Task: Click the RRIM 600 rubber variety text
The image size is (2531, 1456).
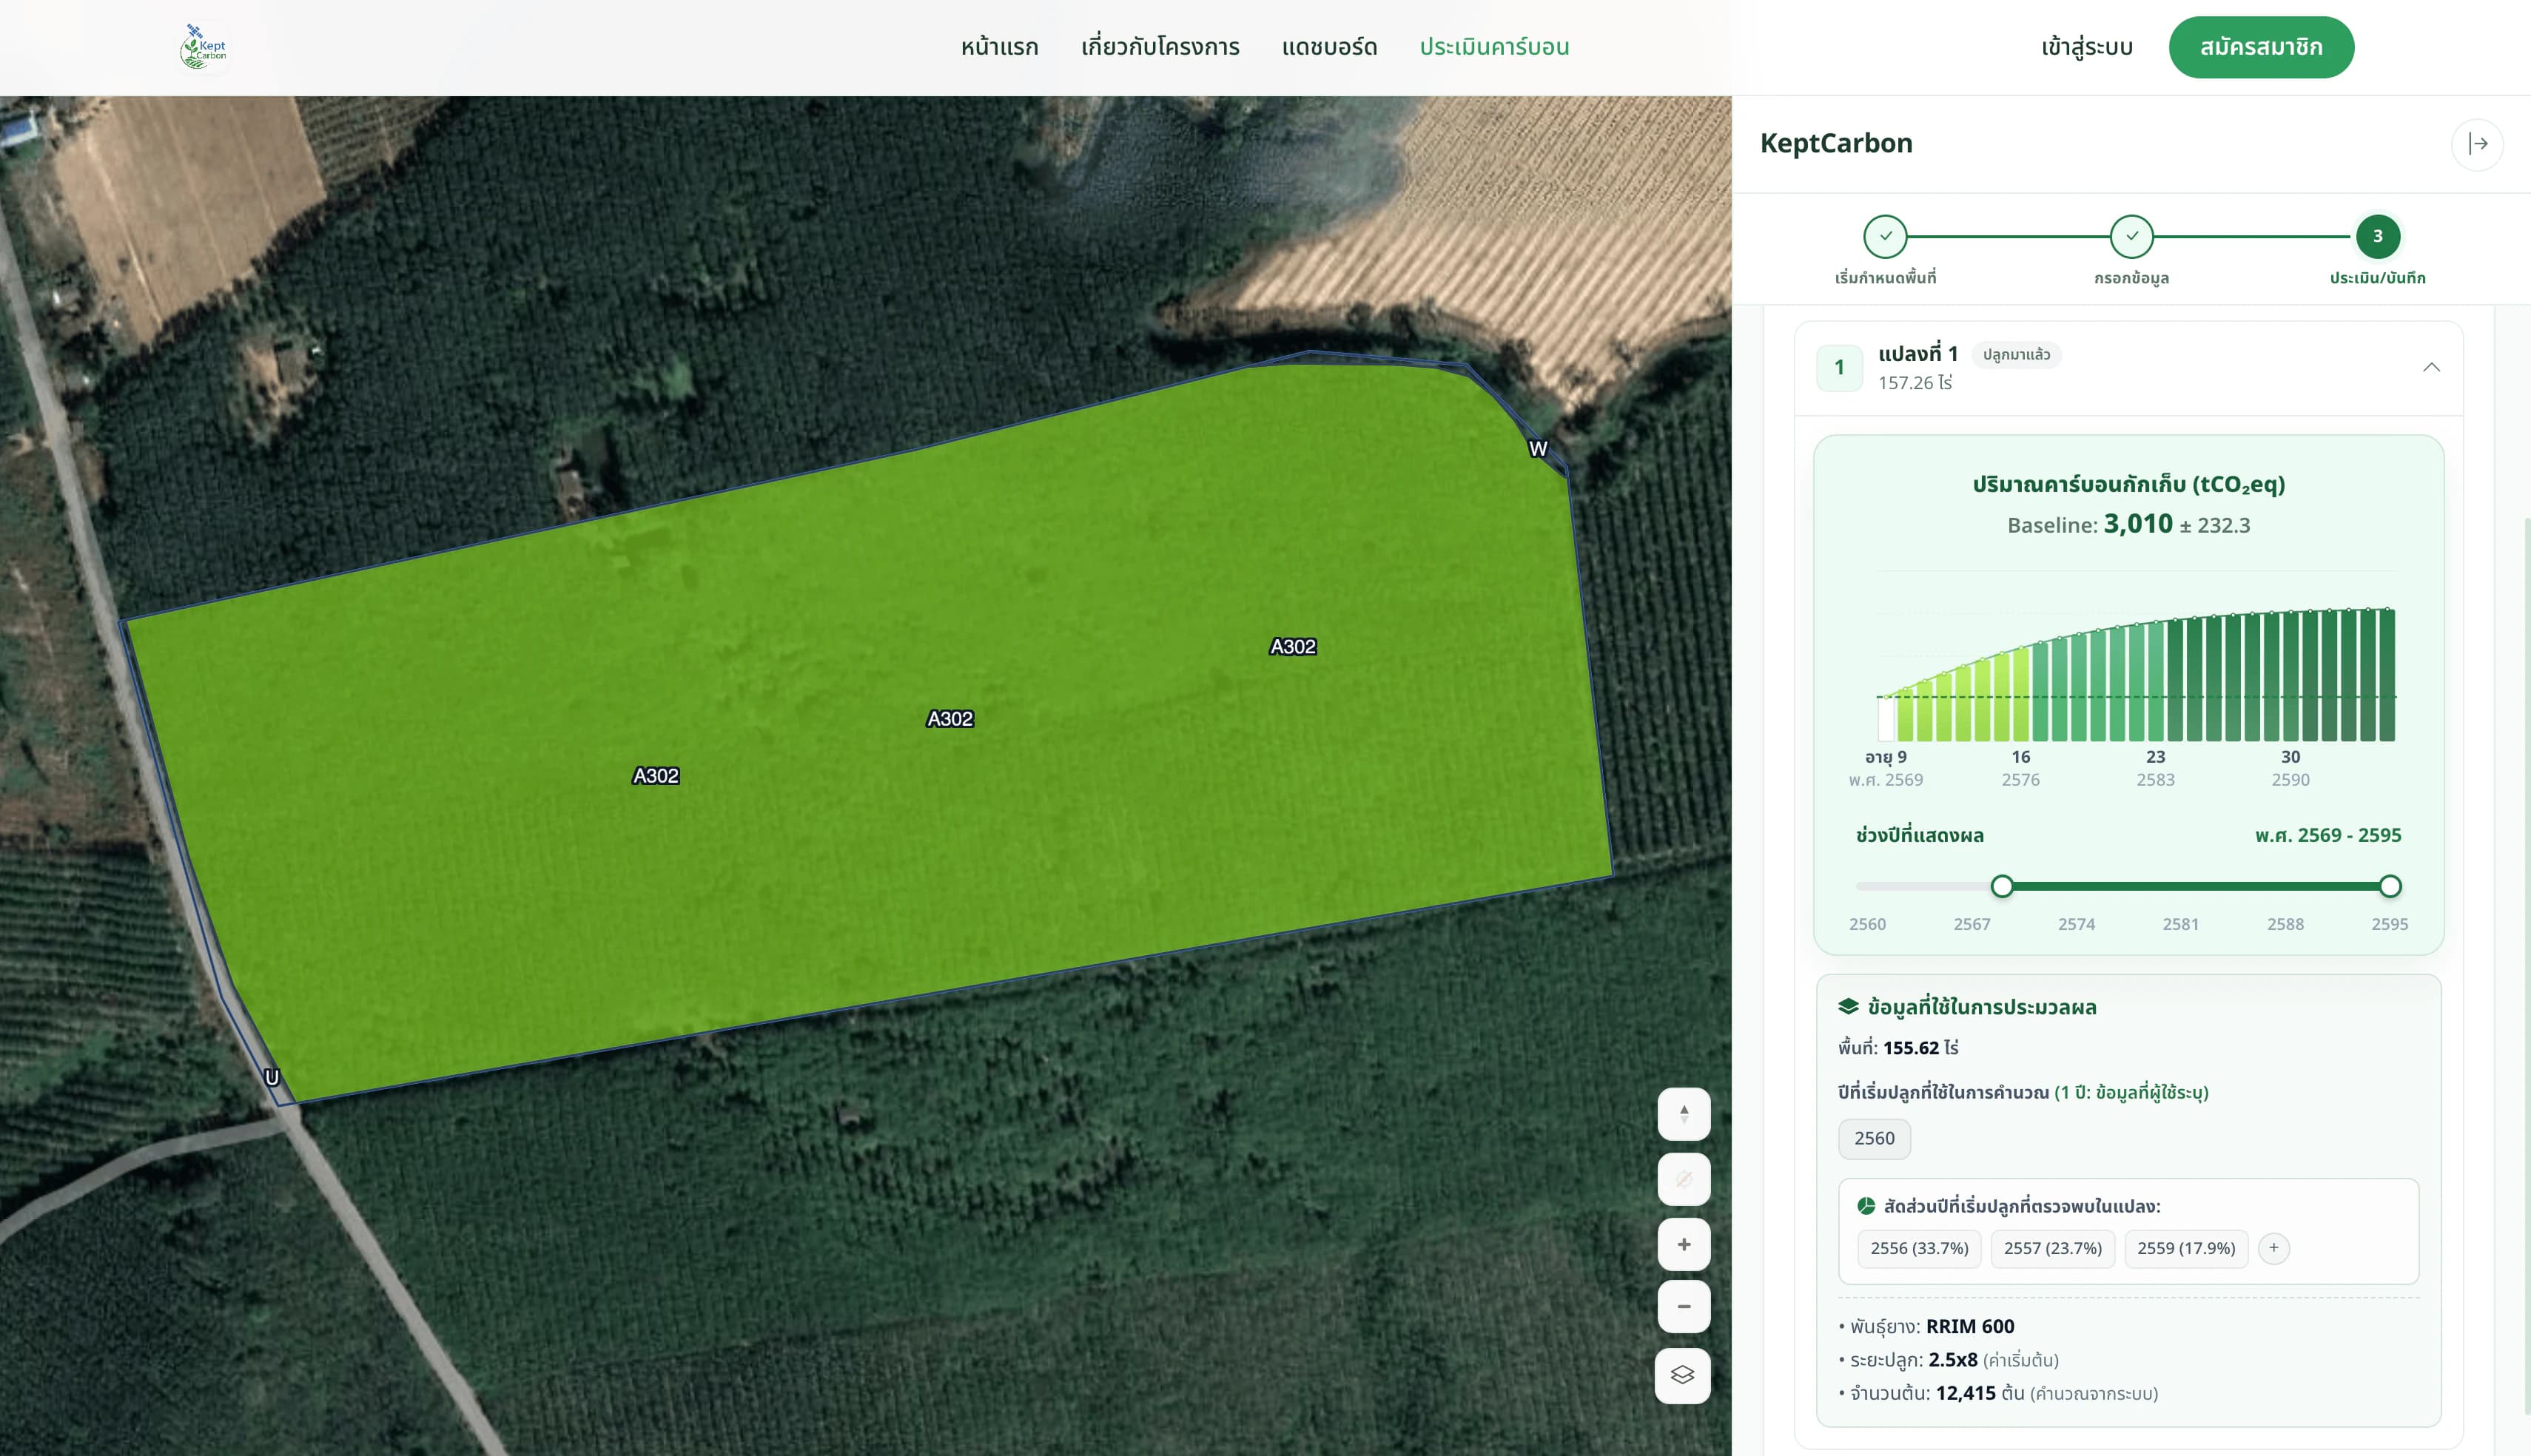Action: point(1970,1326)
